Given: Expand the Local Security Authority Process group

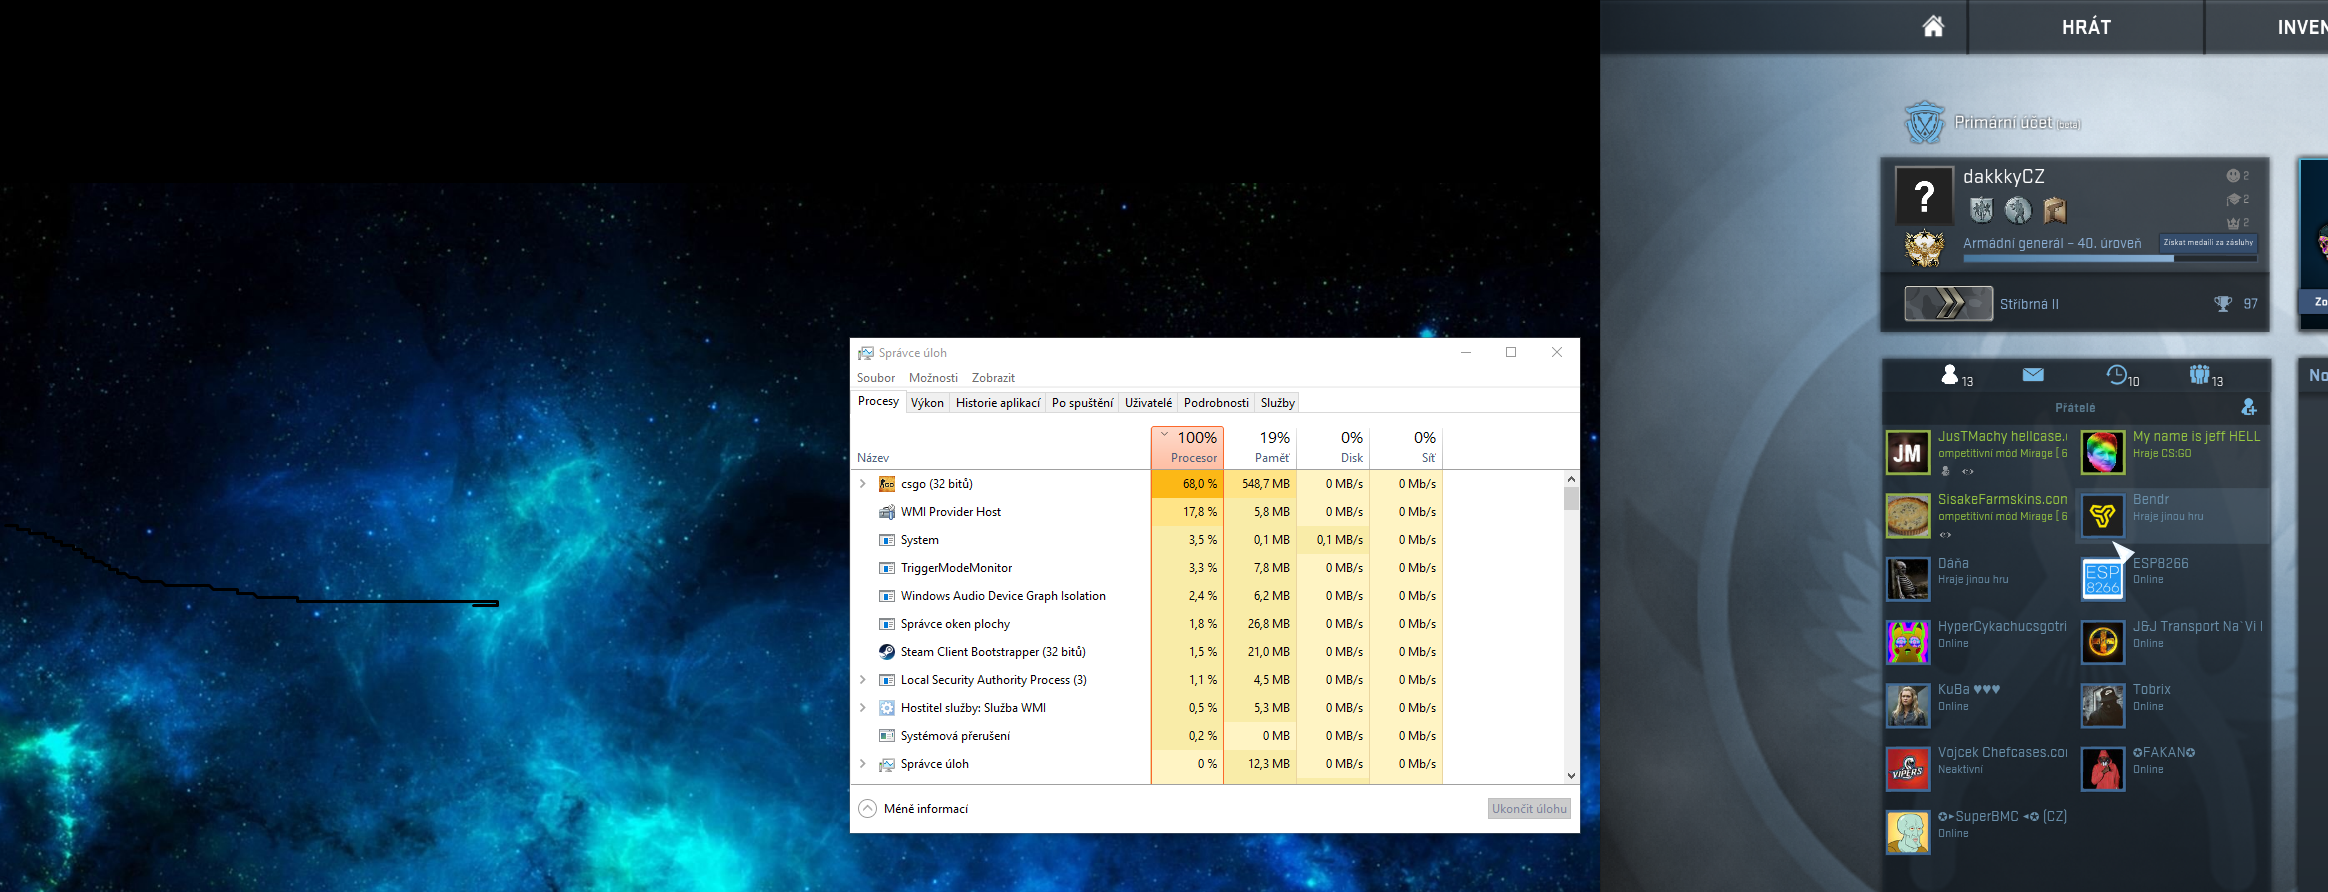Looking at the screenshot, I should (x=863, y=680).
